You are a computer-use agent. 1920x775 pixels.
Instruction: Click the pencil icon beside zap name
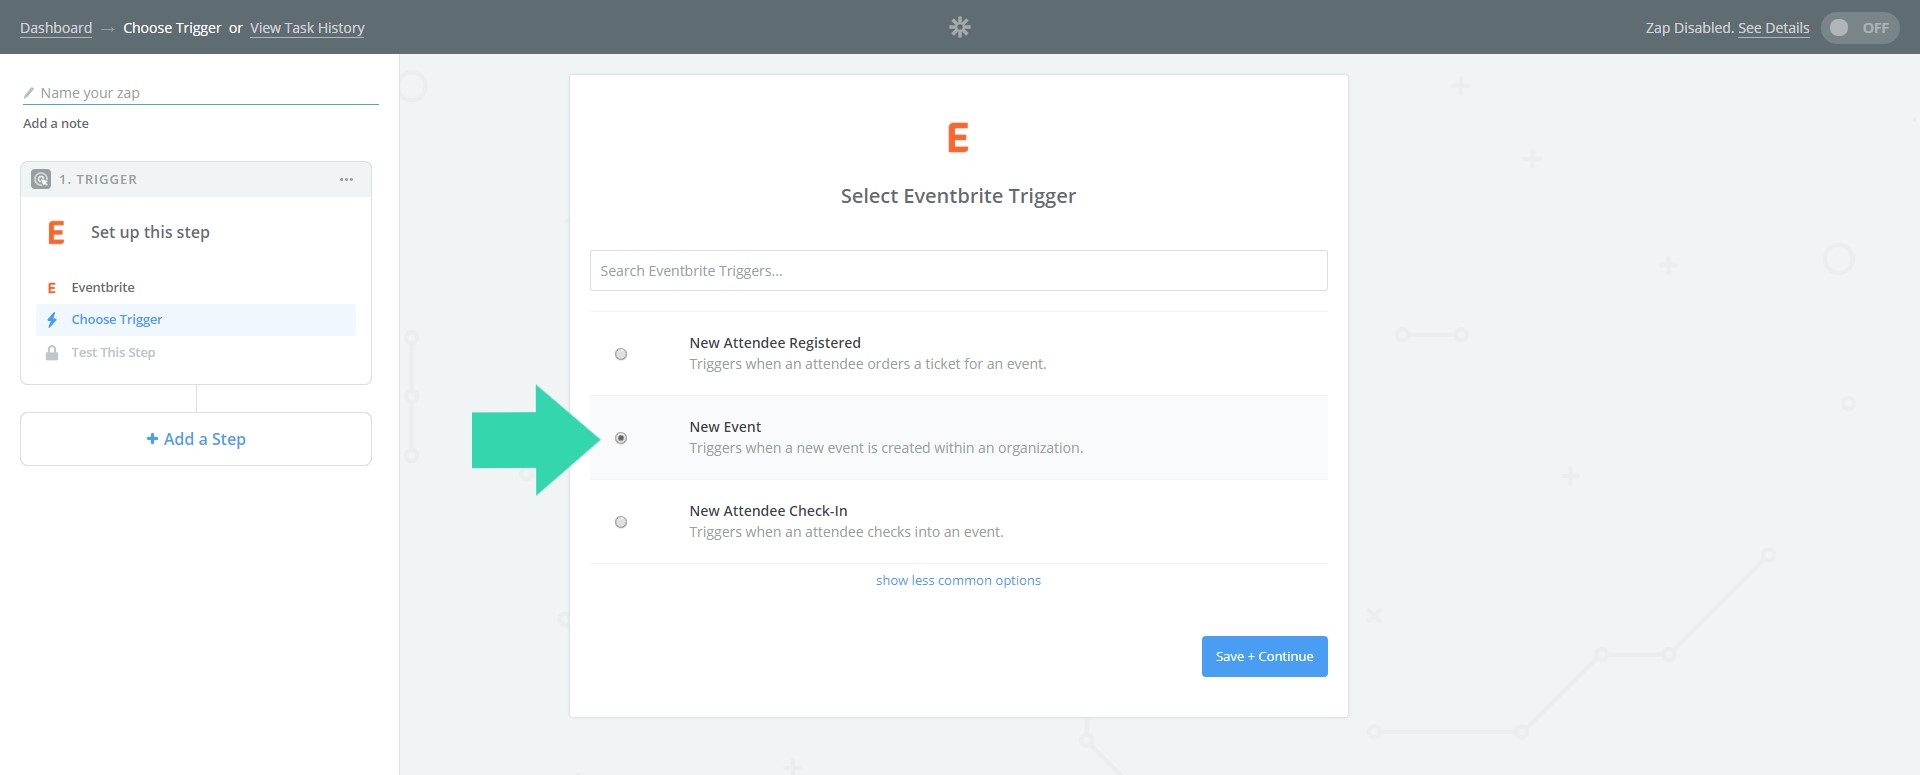(29, 93)
